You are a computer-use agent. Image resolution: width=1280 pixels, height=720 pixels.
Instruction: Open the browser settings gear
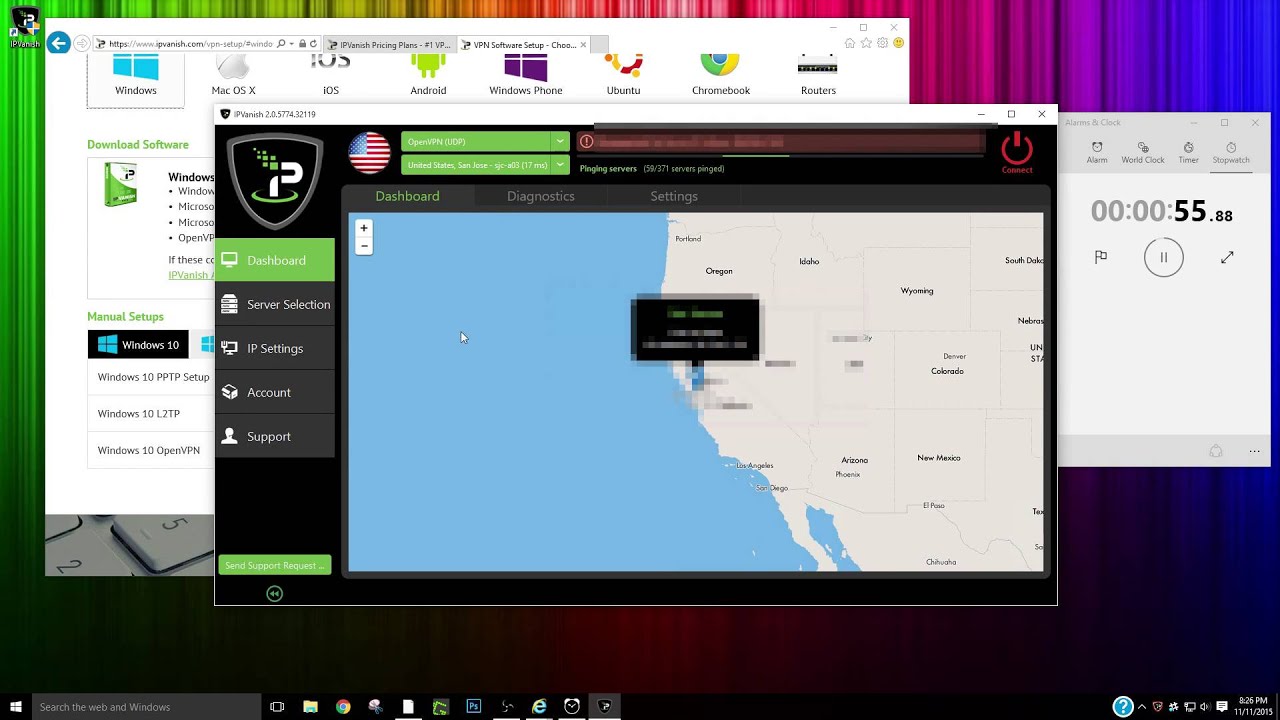coord(882,43)
